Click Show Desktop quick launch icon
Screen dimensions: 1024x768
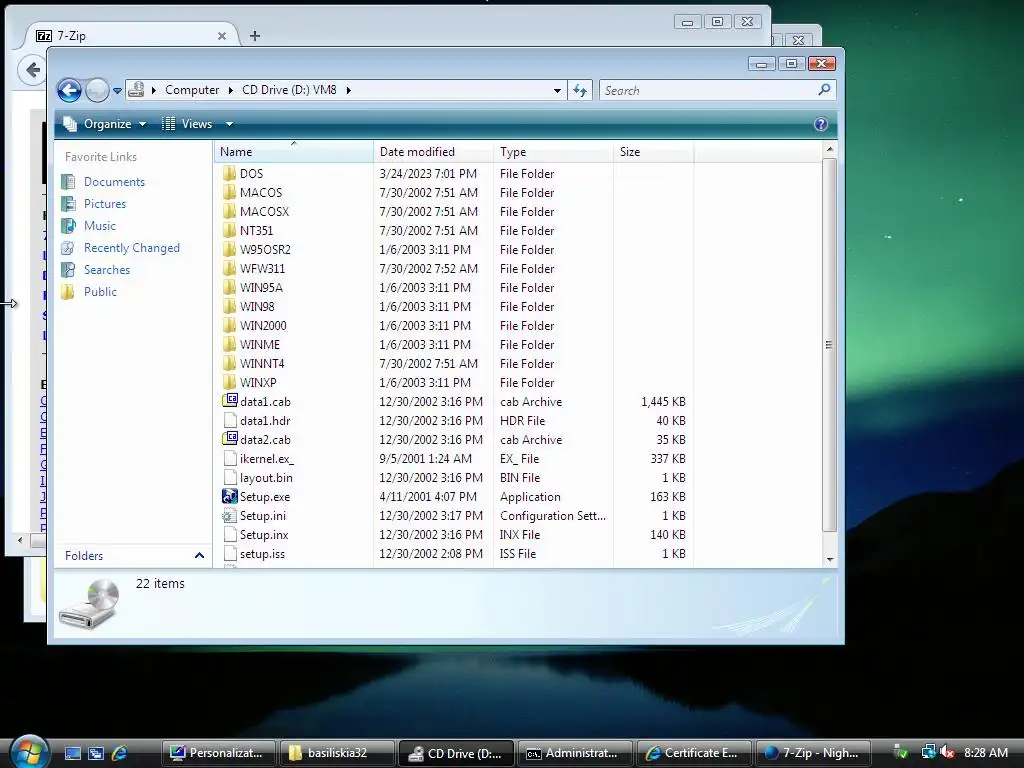click(x=72, y=753)
